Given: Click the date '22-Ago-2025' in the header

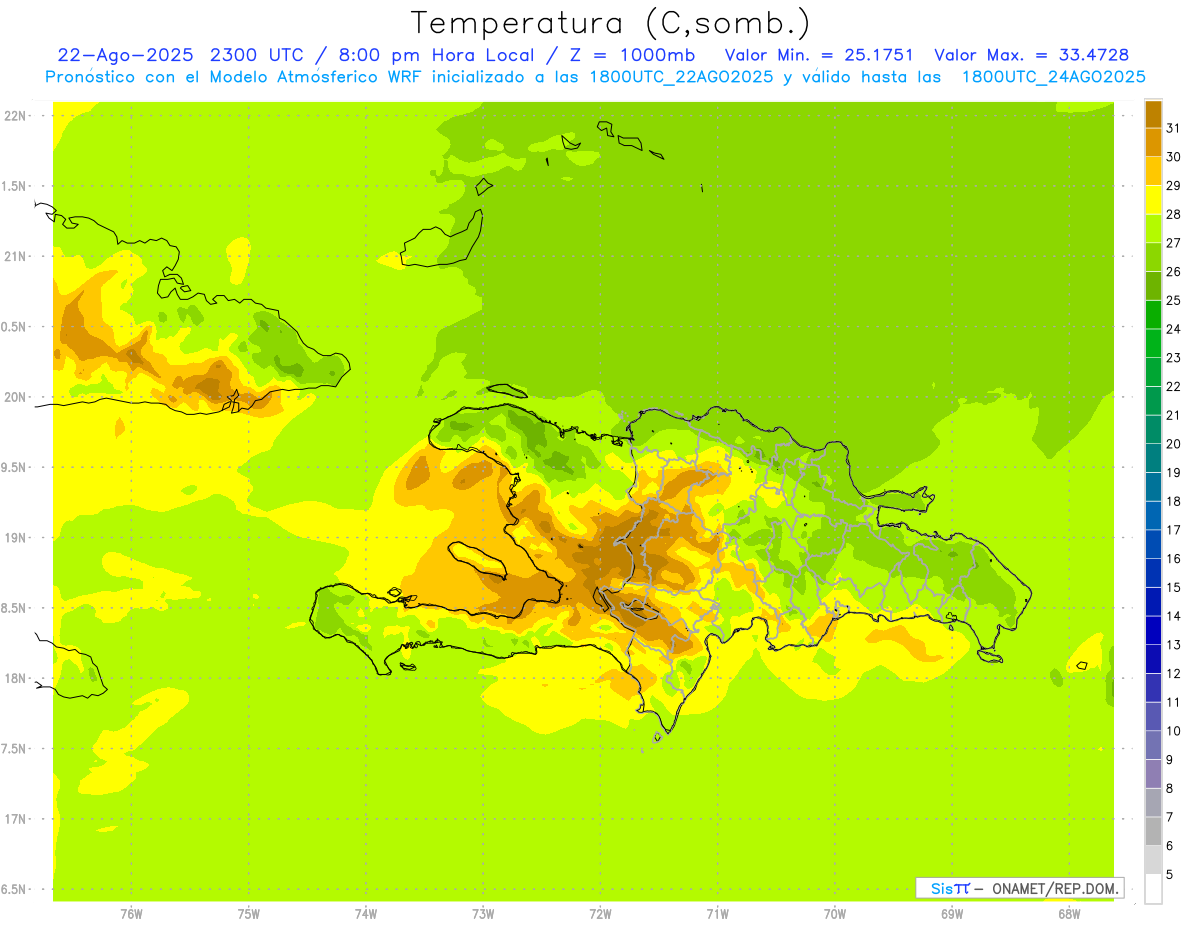Looking at the screenshot, I should click(x=126, y=55).
